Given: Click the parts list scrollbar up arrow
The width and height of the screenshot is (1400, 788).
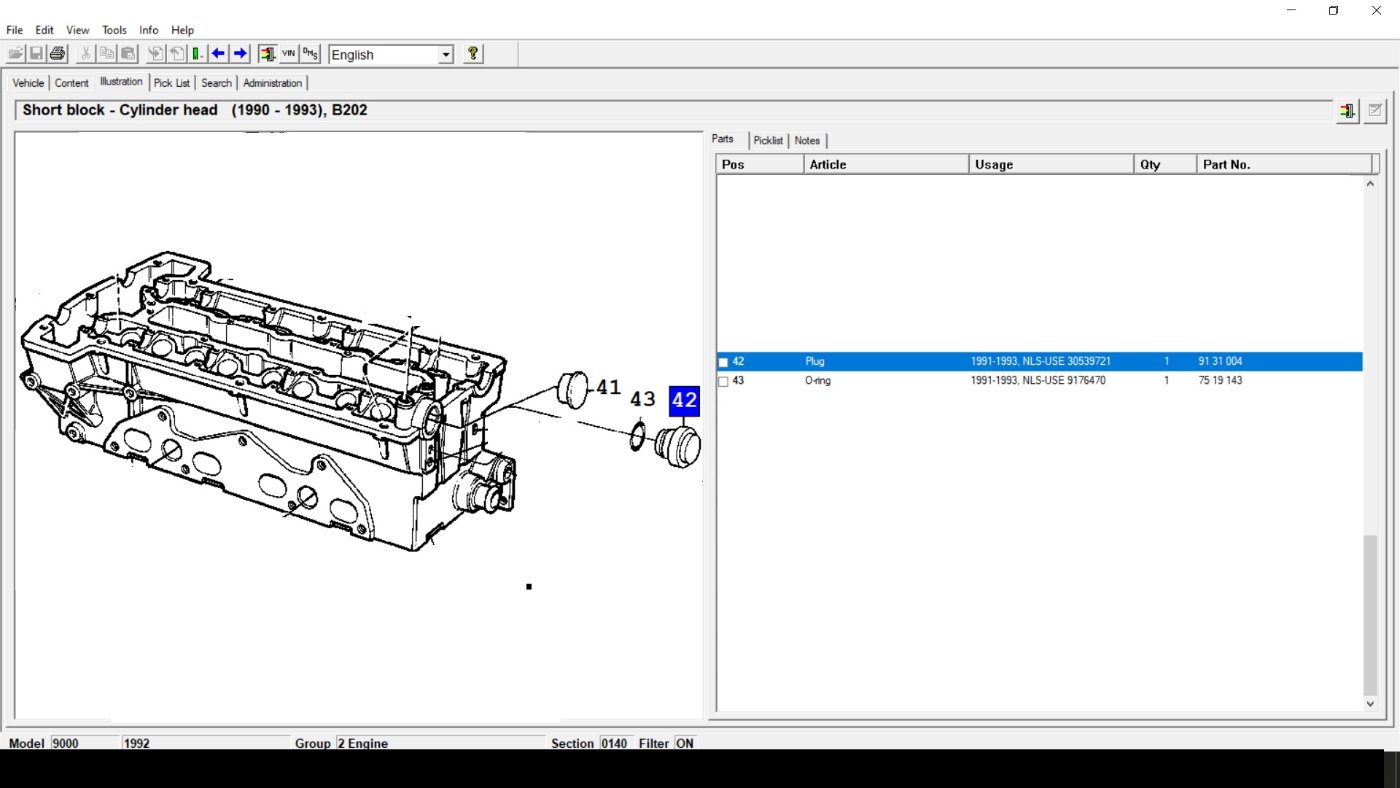Looking at the screenshot, I should point(1370,184).
